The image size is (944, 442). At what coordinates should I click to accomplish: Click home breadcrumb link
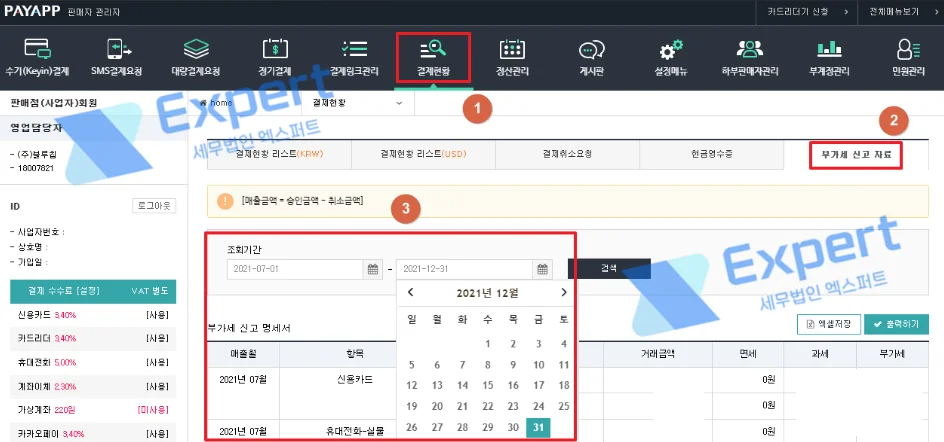(x=216, y=103)
